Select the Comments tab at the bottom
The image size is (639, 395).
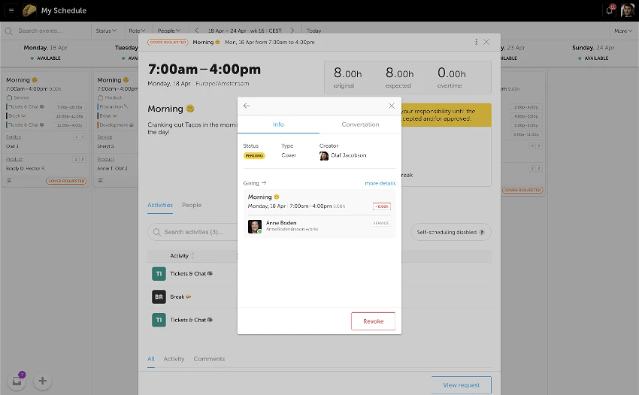[209, 359]
